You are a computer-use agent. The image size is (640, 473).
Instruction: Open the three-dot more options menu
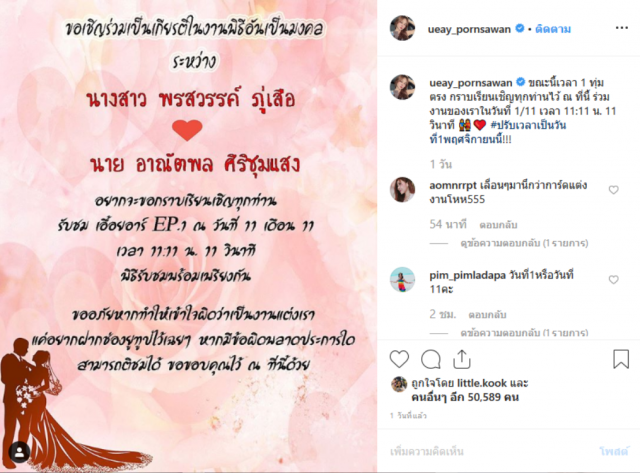[x=622, y=28]
